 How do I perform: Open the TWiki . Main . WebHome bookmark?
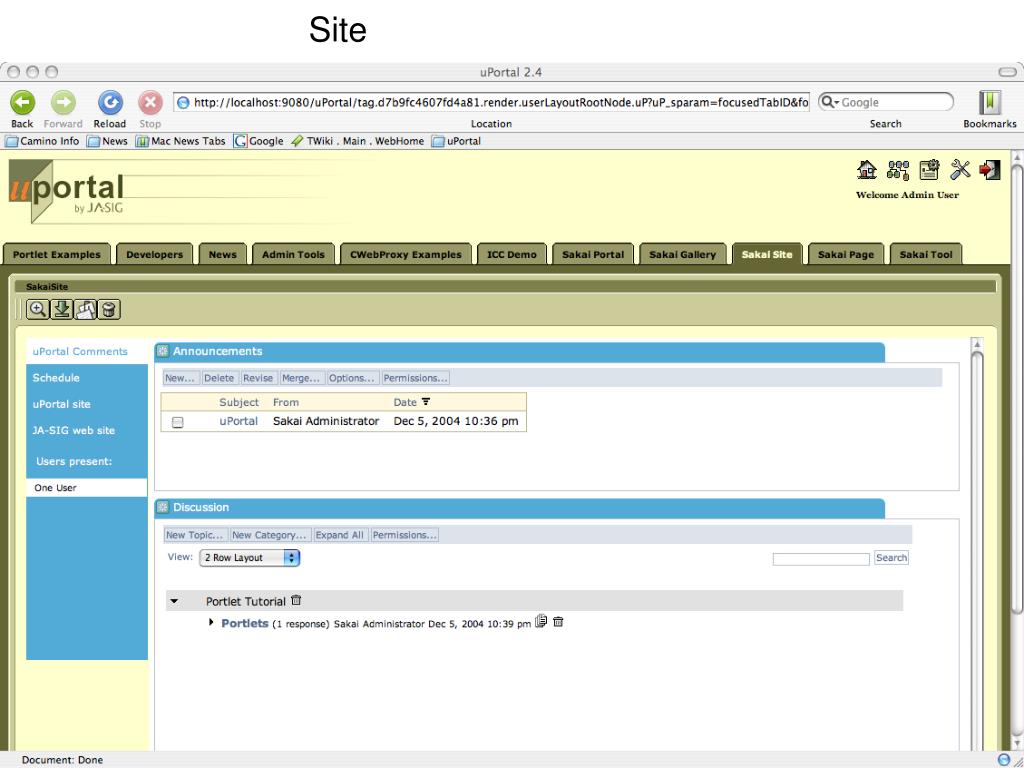pos(358,141)
